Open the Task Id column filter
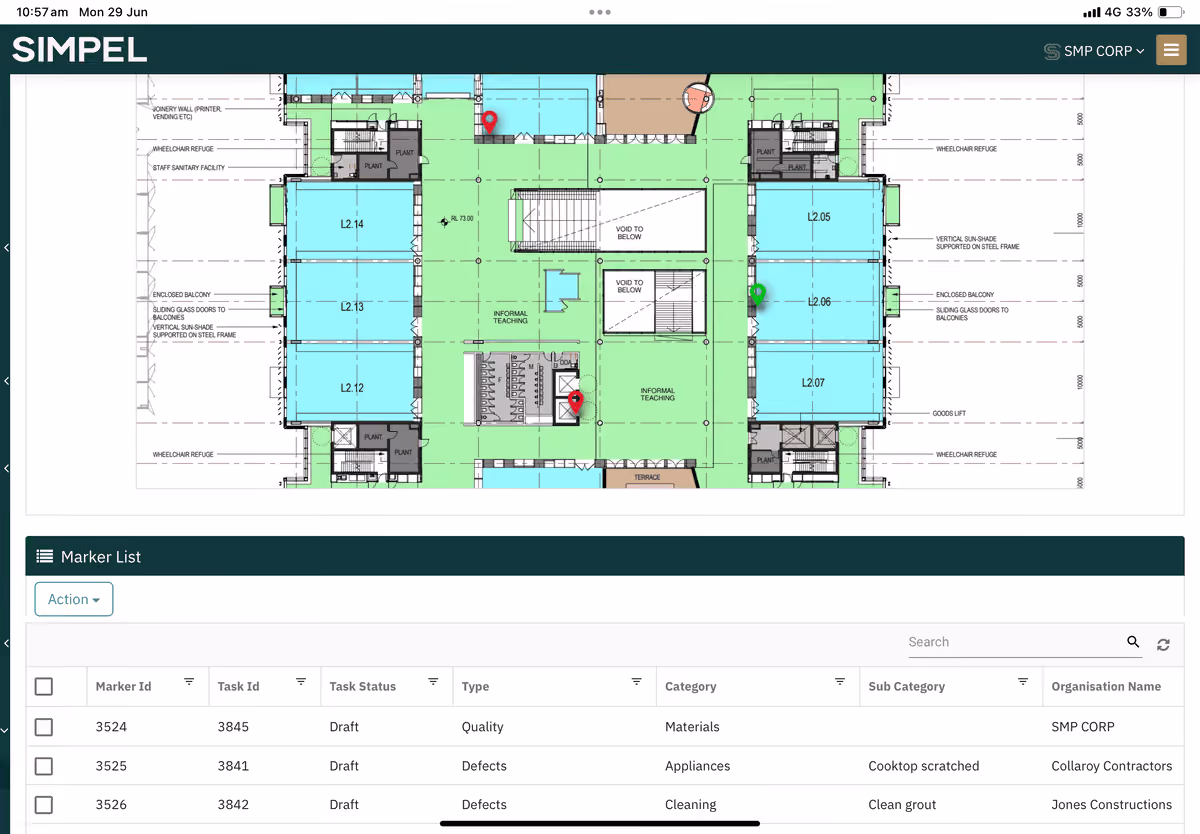Viewport: 1200px width, 834px height. 301,681
